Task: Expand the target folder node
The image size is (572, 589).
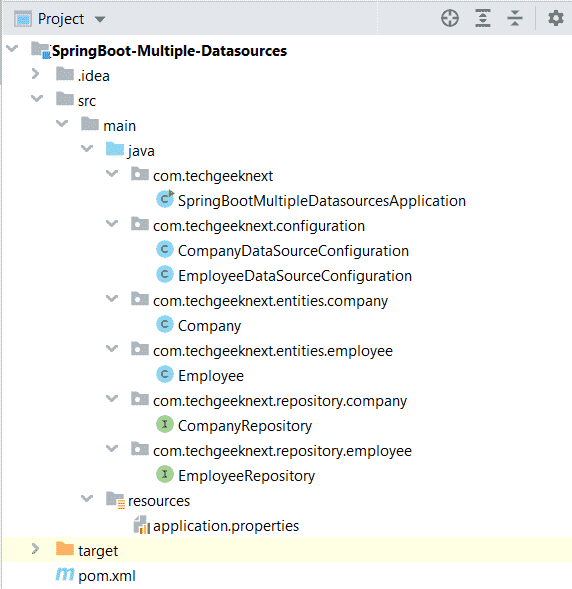Action: [x=35, y=549]
